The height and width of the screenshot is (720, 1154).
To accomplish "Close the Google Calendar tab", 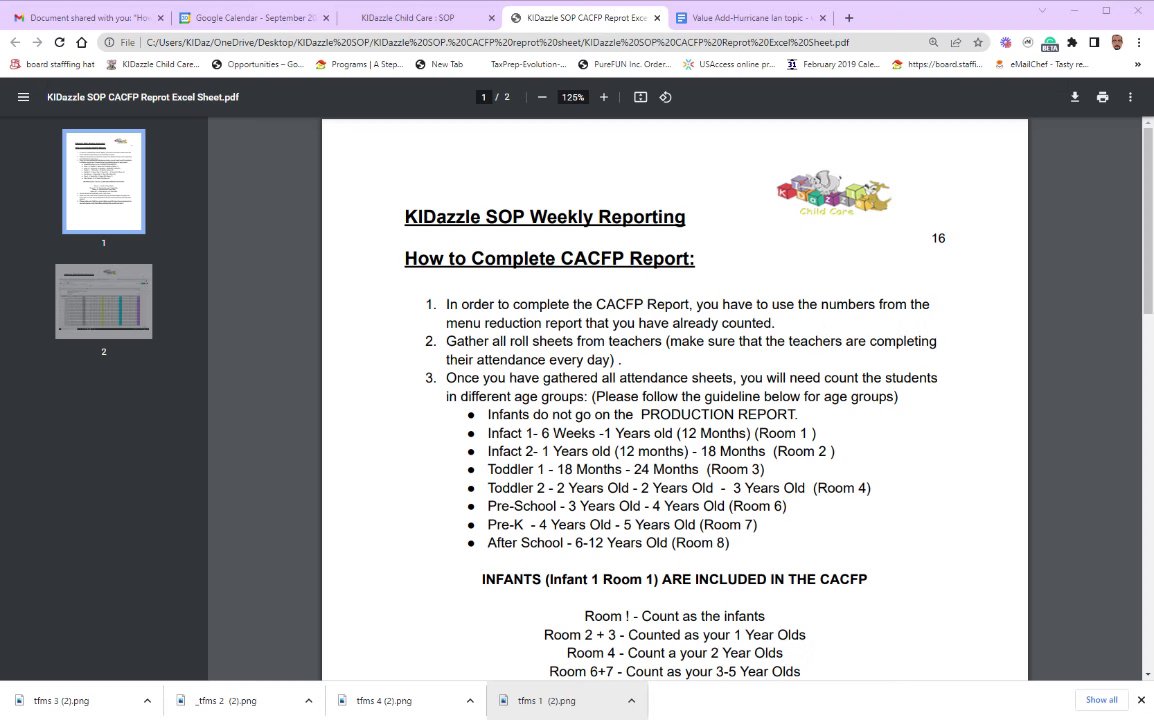I will (x=326, y=18).
